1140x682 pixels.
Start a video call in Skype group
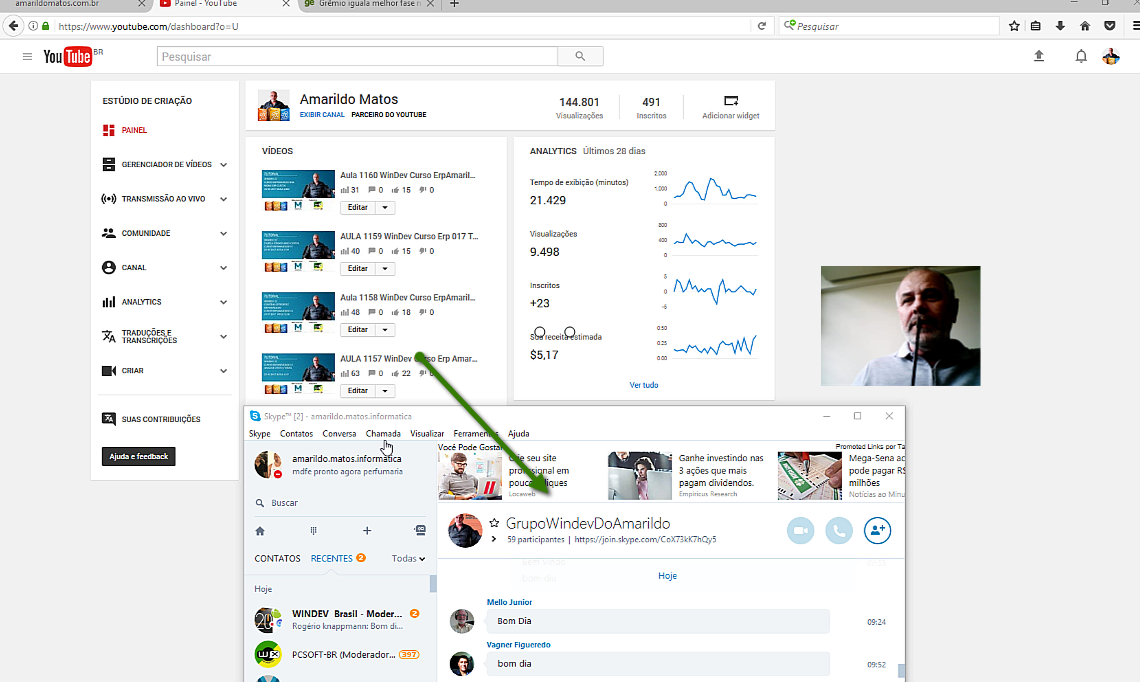point(800,531)
